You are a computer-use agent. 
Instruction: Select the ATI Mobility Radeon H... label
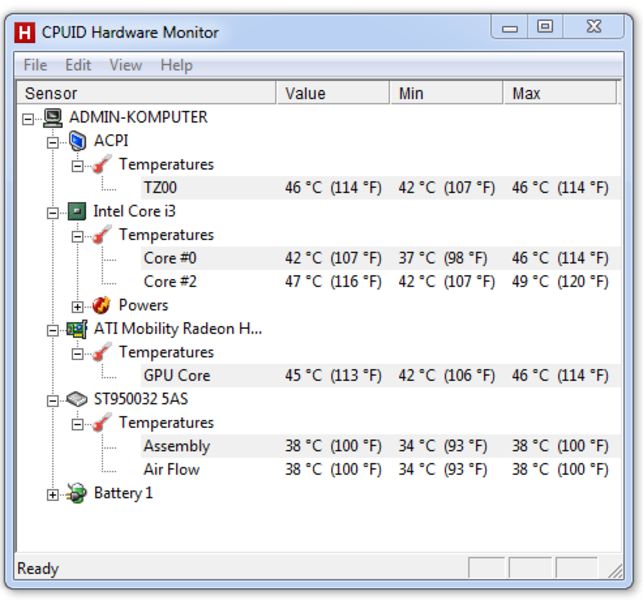point(178,329)
